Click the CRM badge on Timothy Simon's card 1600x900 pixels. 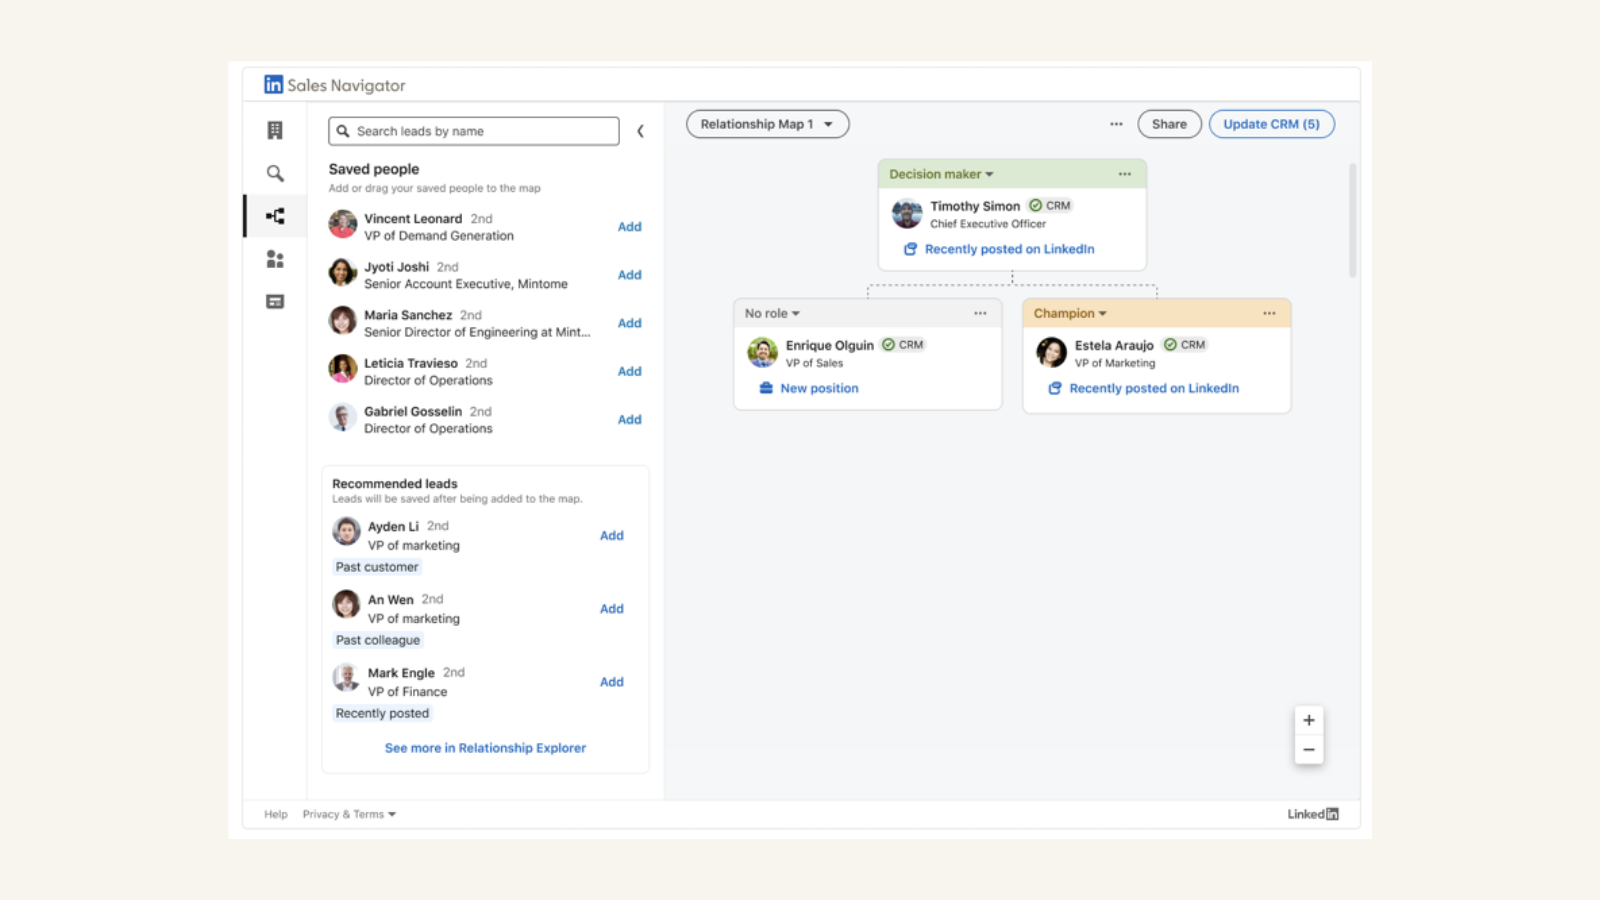point(1050,205)
